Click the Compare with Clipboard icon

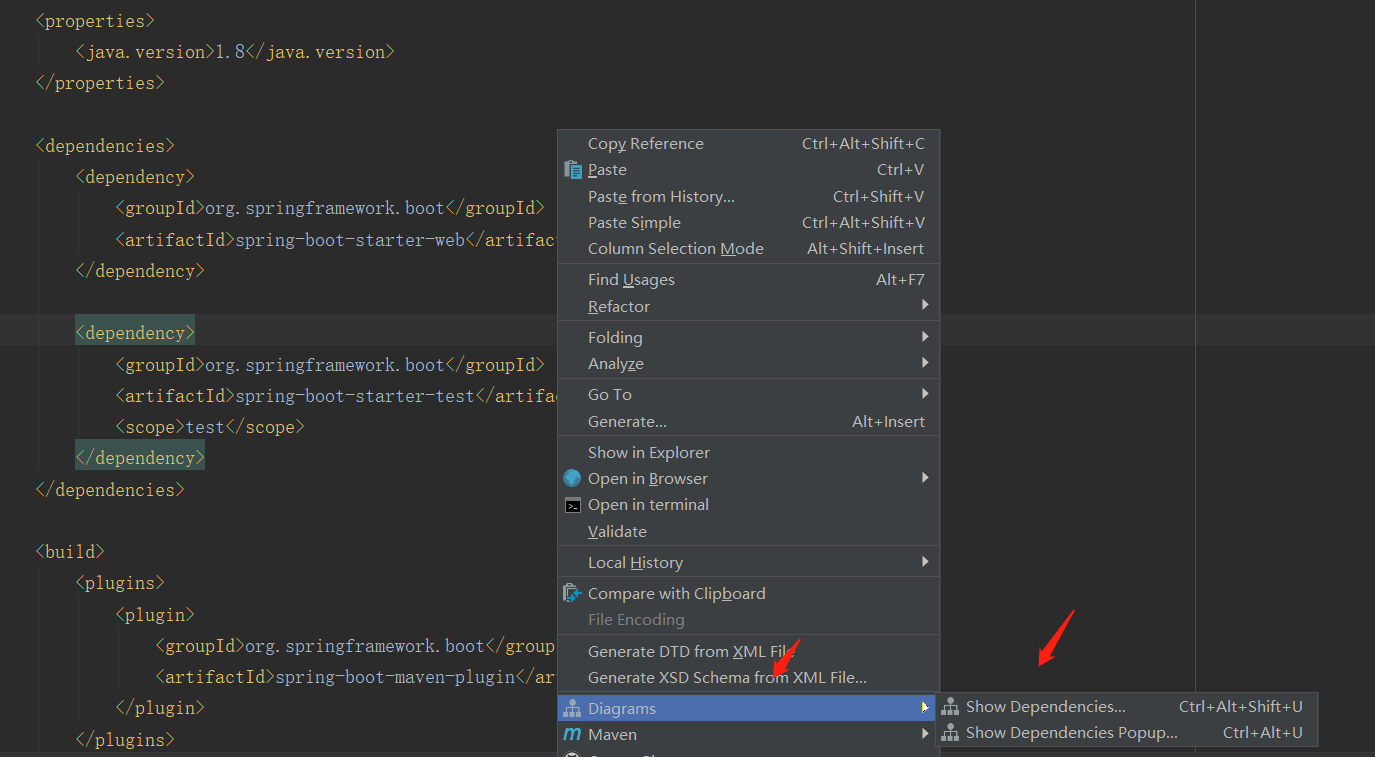click(572, 593)
